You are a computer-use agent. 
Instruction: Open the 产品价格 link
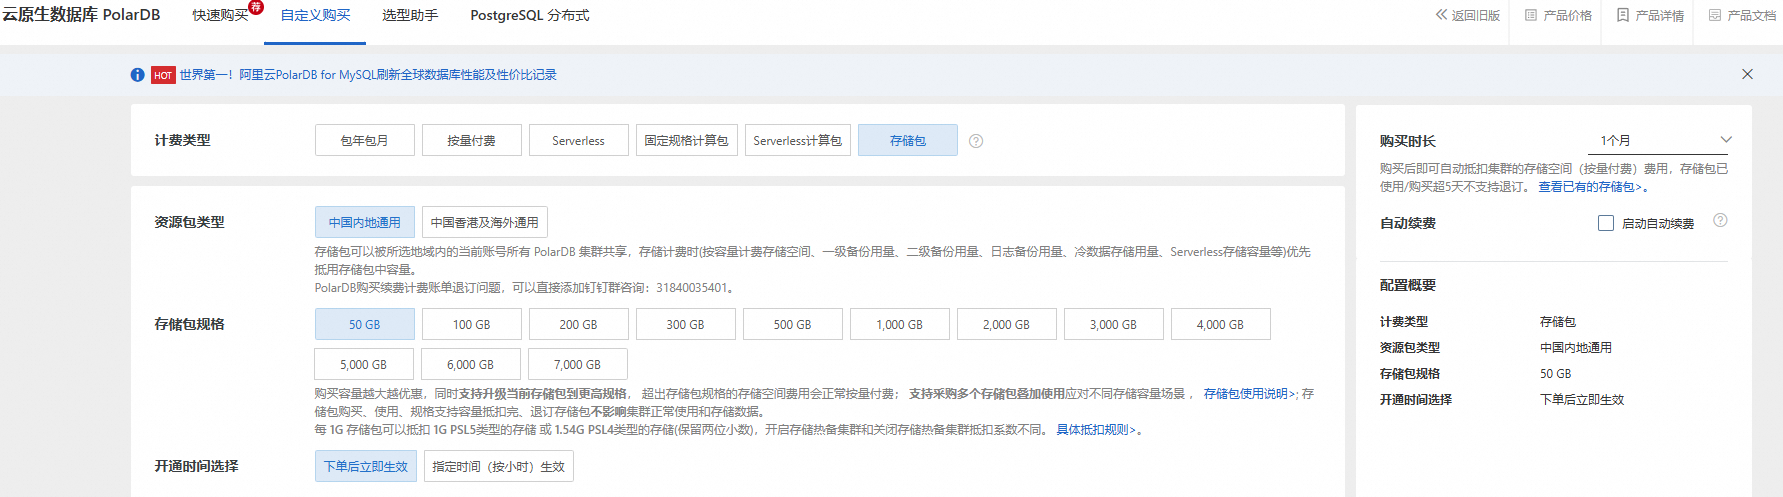pyautogui.click(x=1567, y=15)
